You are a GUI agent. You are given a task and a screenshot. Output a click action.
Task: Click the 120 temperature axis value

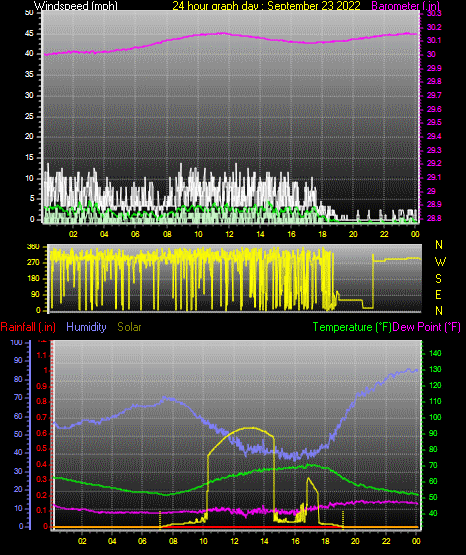pyautogui.click(x=435, y=385)
